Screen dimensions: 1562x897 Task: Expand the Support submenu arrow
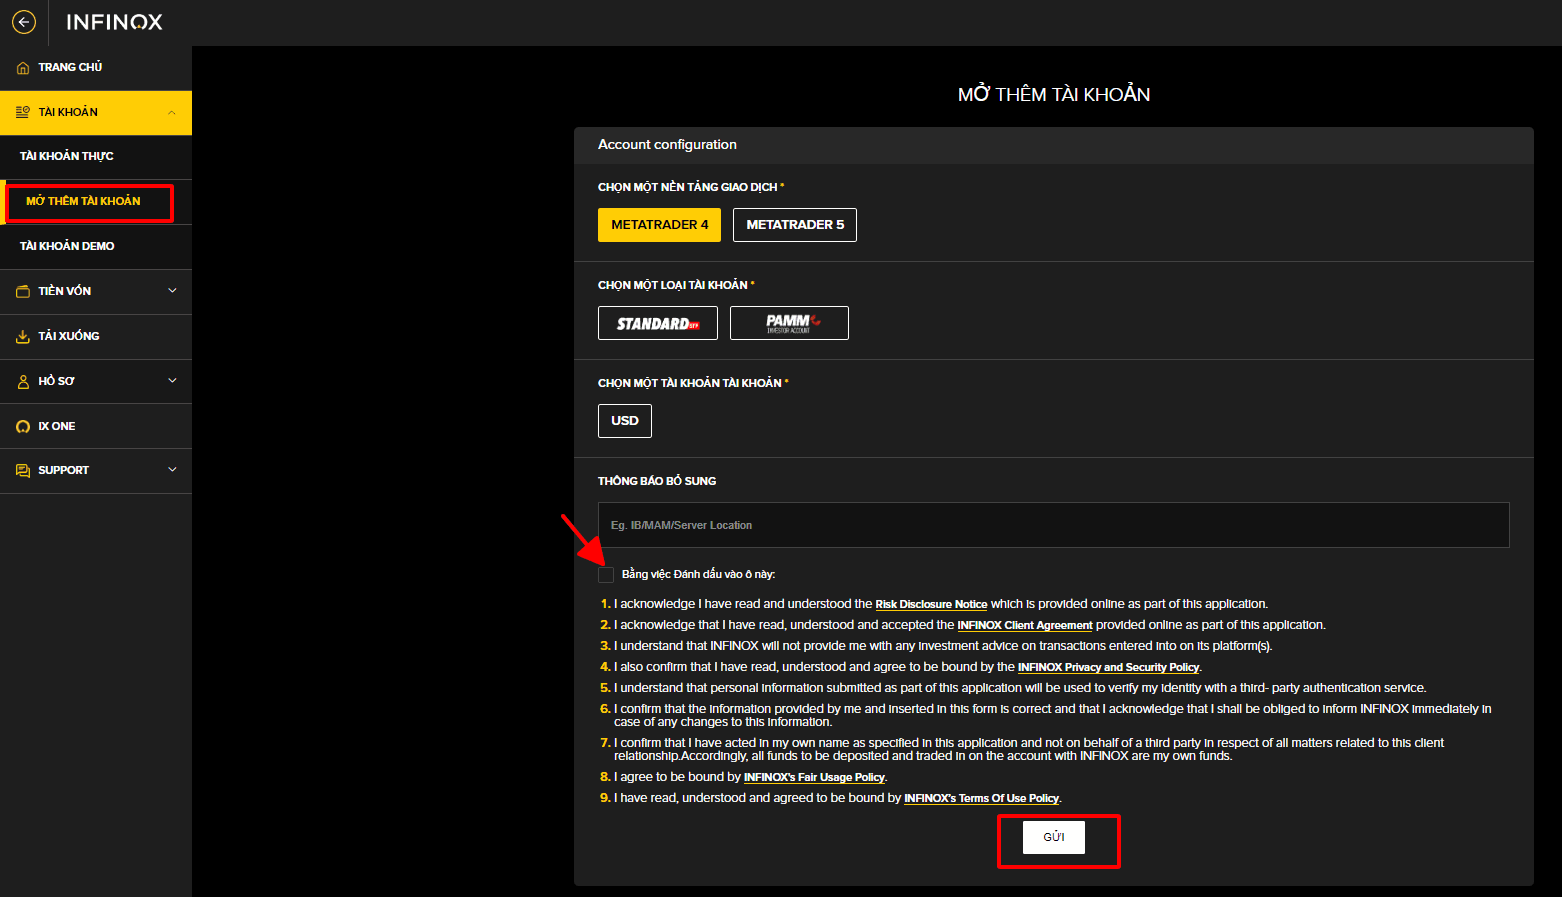tap(172, 470)
